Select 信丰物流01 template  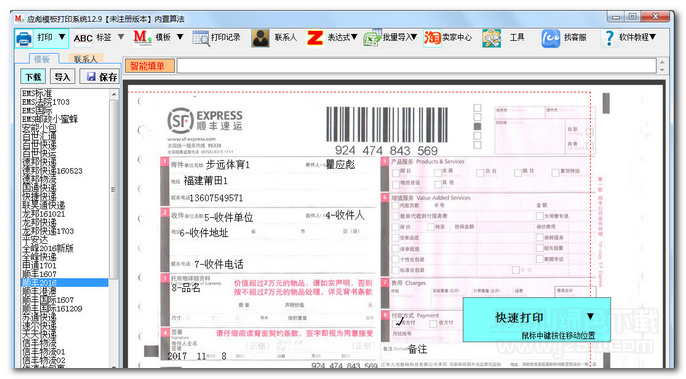pos(43,352)
